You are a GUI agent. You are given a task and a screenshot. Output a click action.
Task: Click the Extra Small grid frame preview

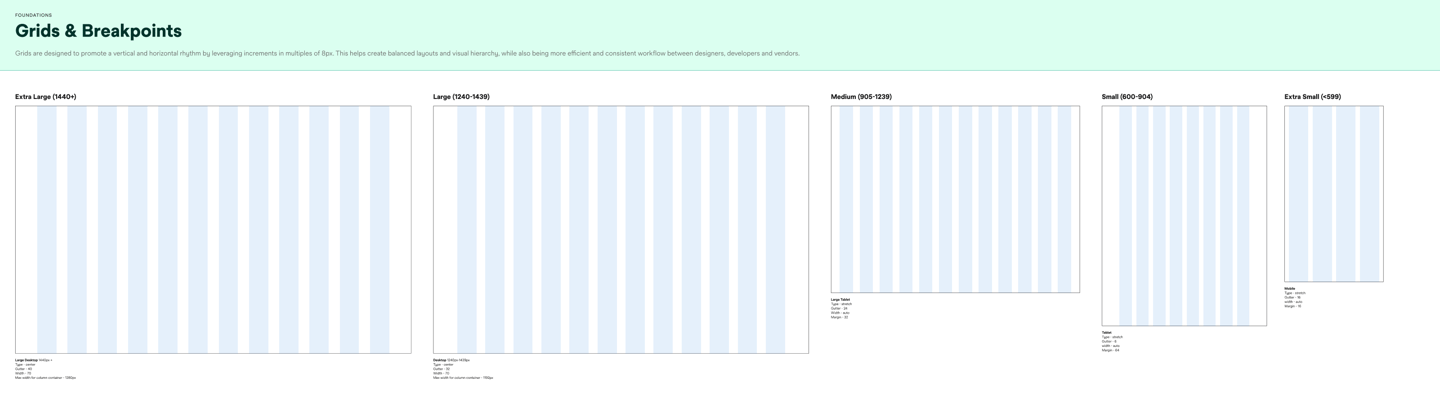point(1334,194)
